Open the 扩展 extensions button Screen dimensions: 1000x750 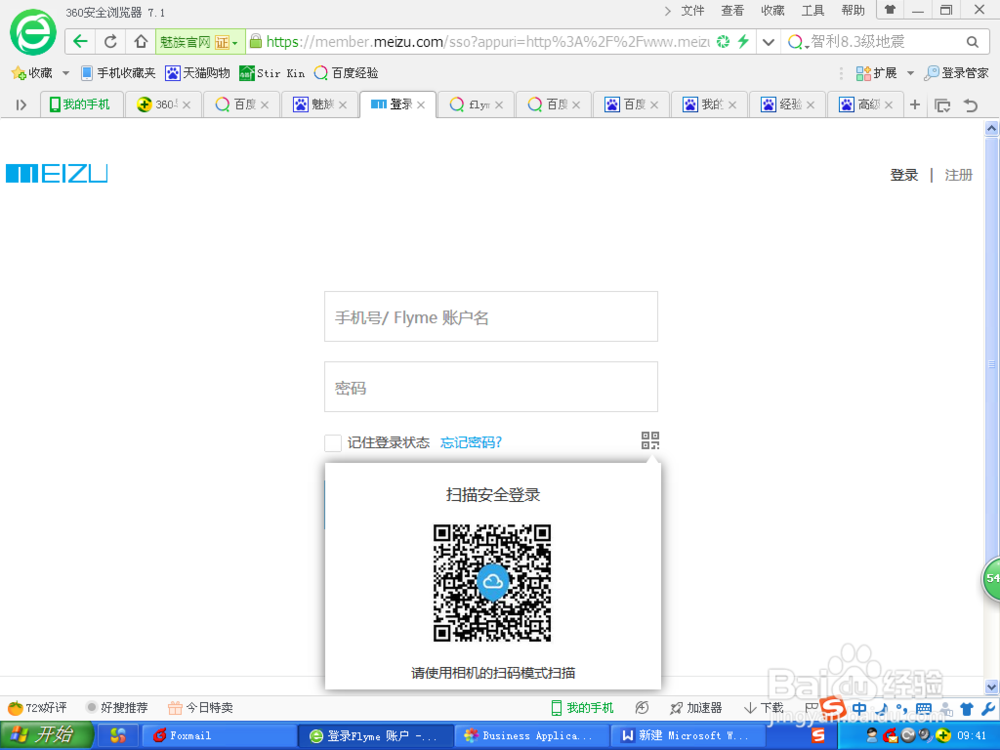point(876,73)
